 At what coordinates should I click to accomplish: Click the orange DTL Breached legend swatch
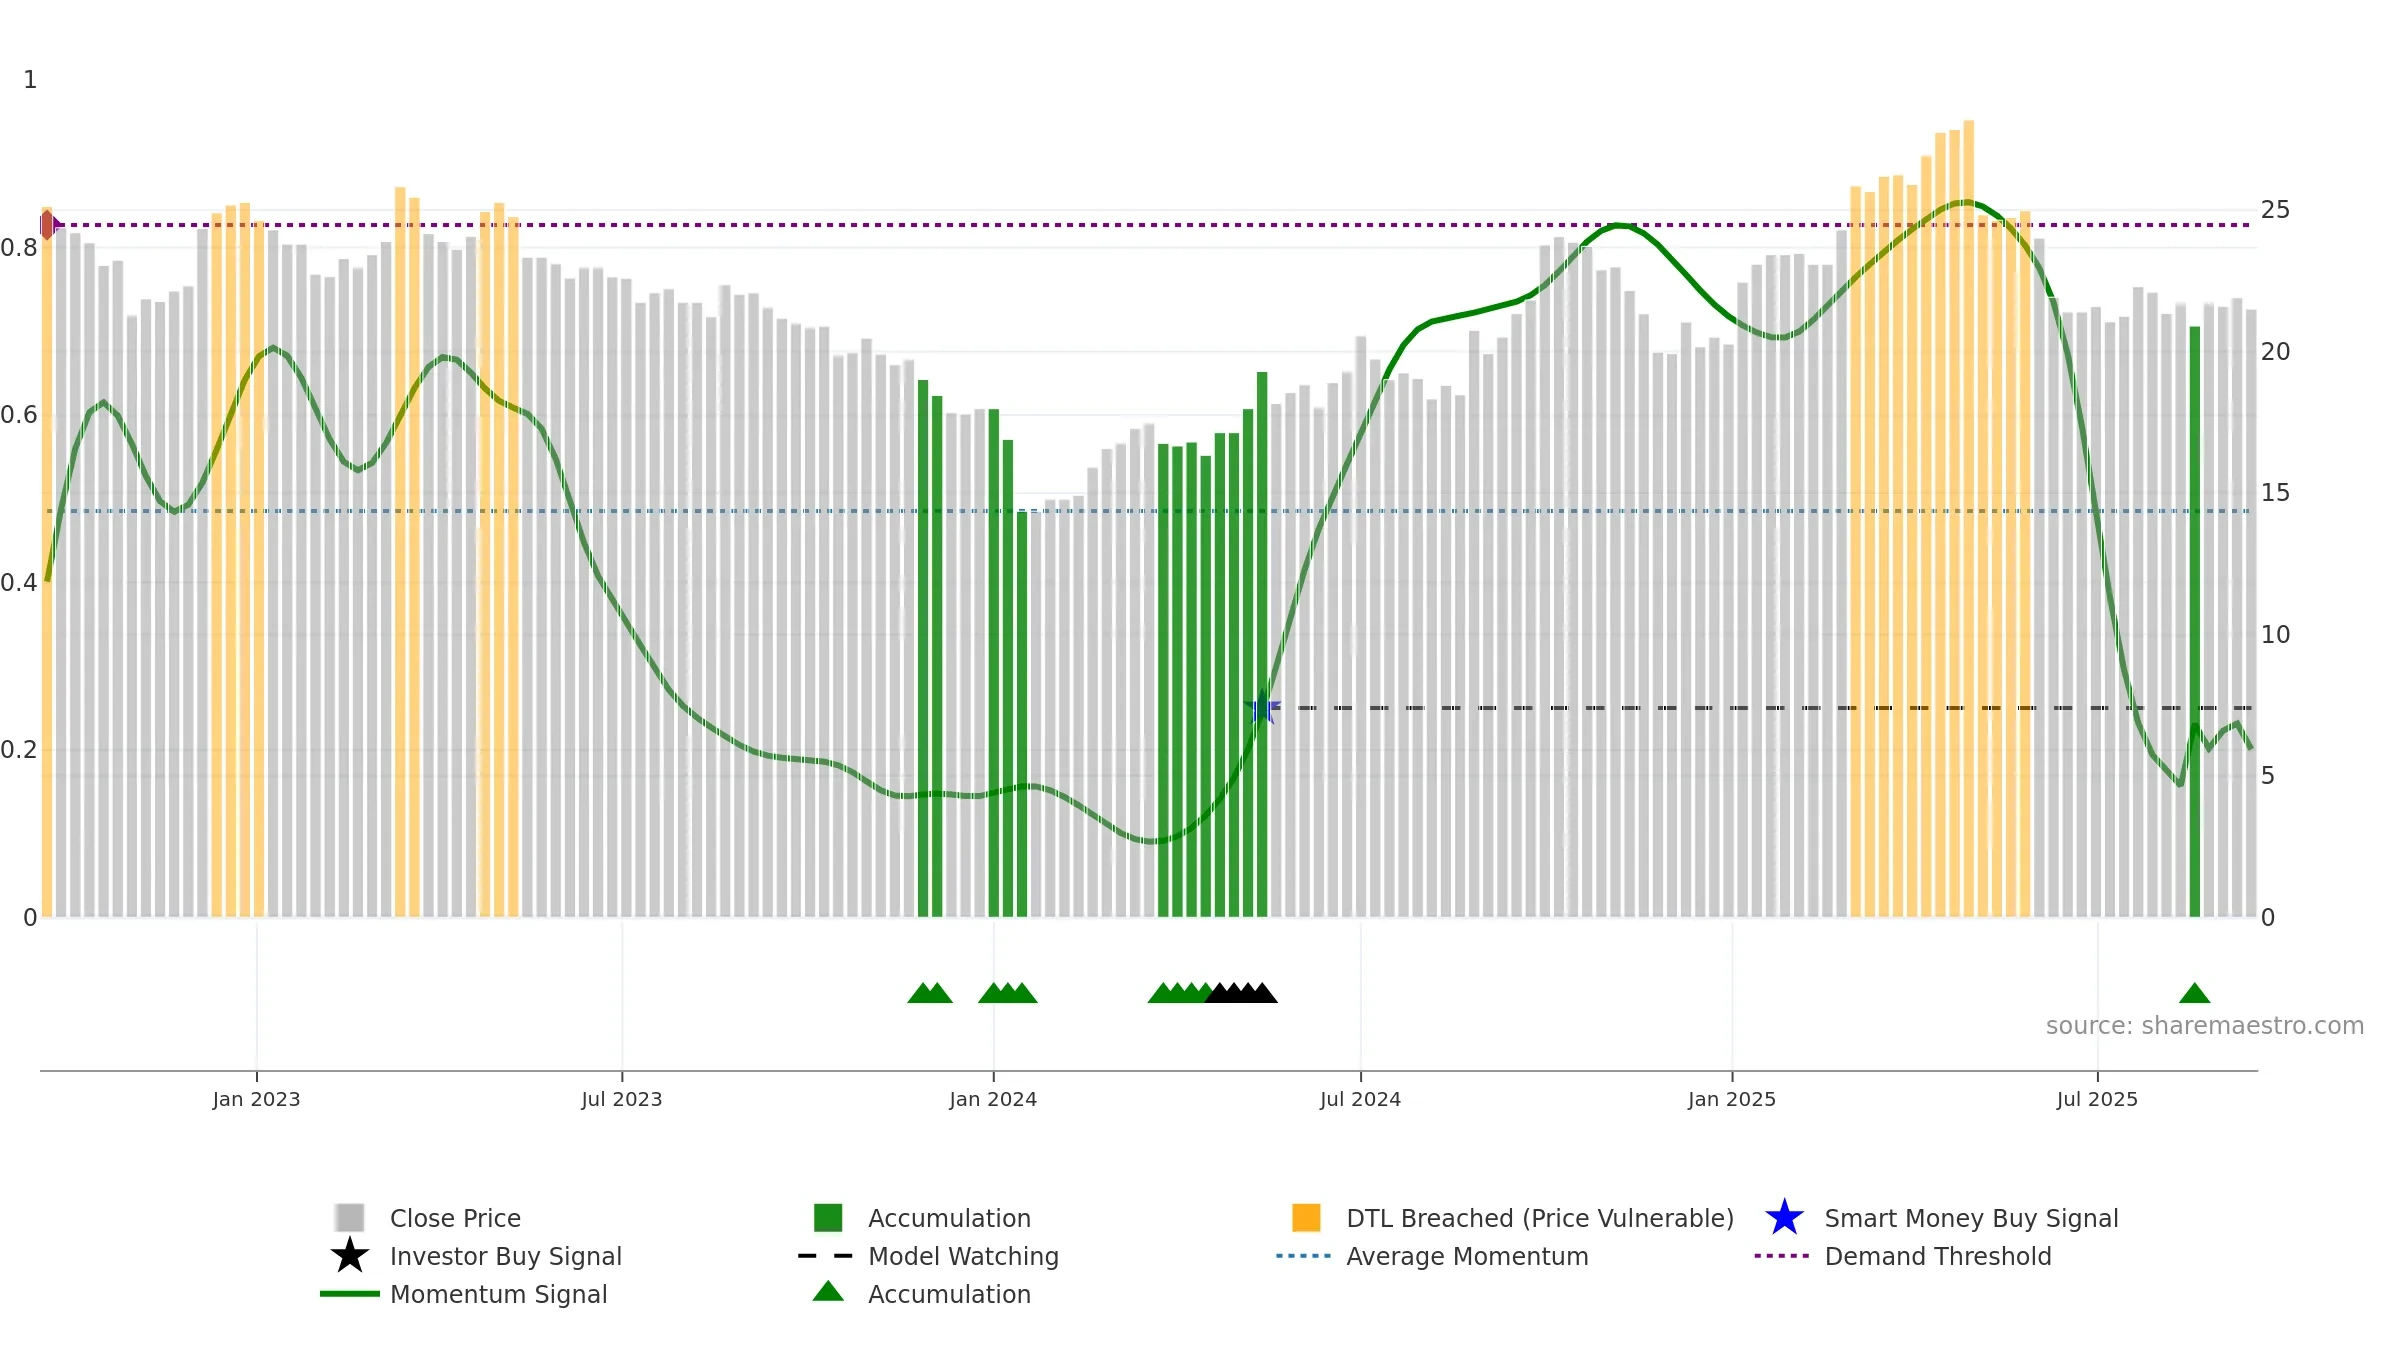coord(1306,1218)
